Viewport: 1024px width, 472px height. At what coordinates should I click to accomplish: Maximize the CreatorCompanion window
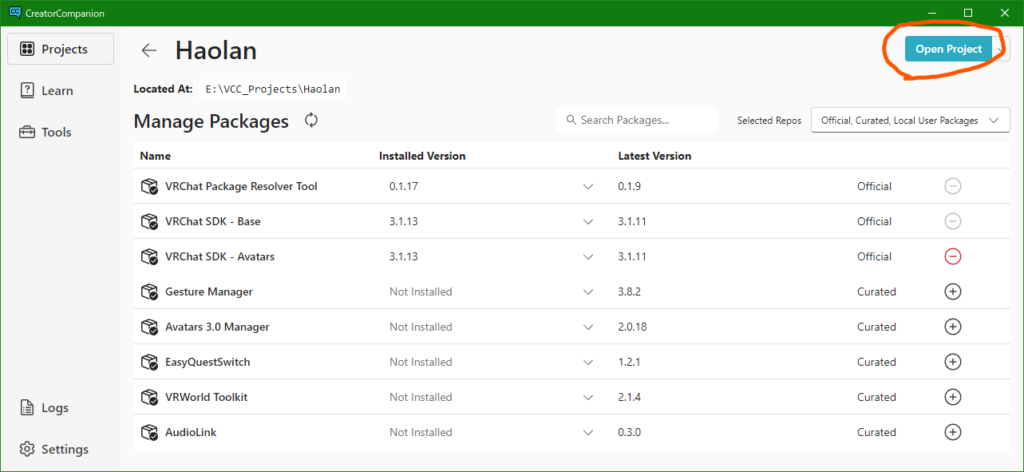968,13
